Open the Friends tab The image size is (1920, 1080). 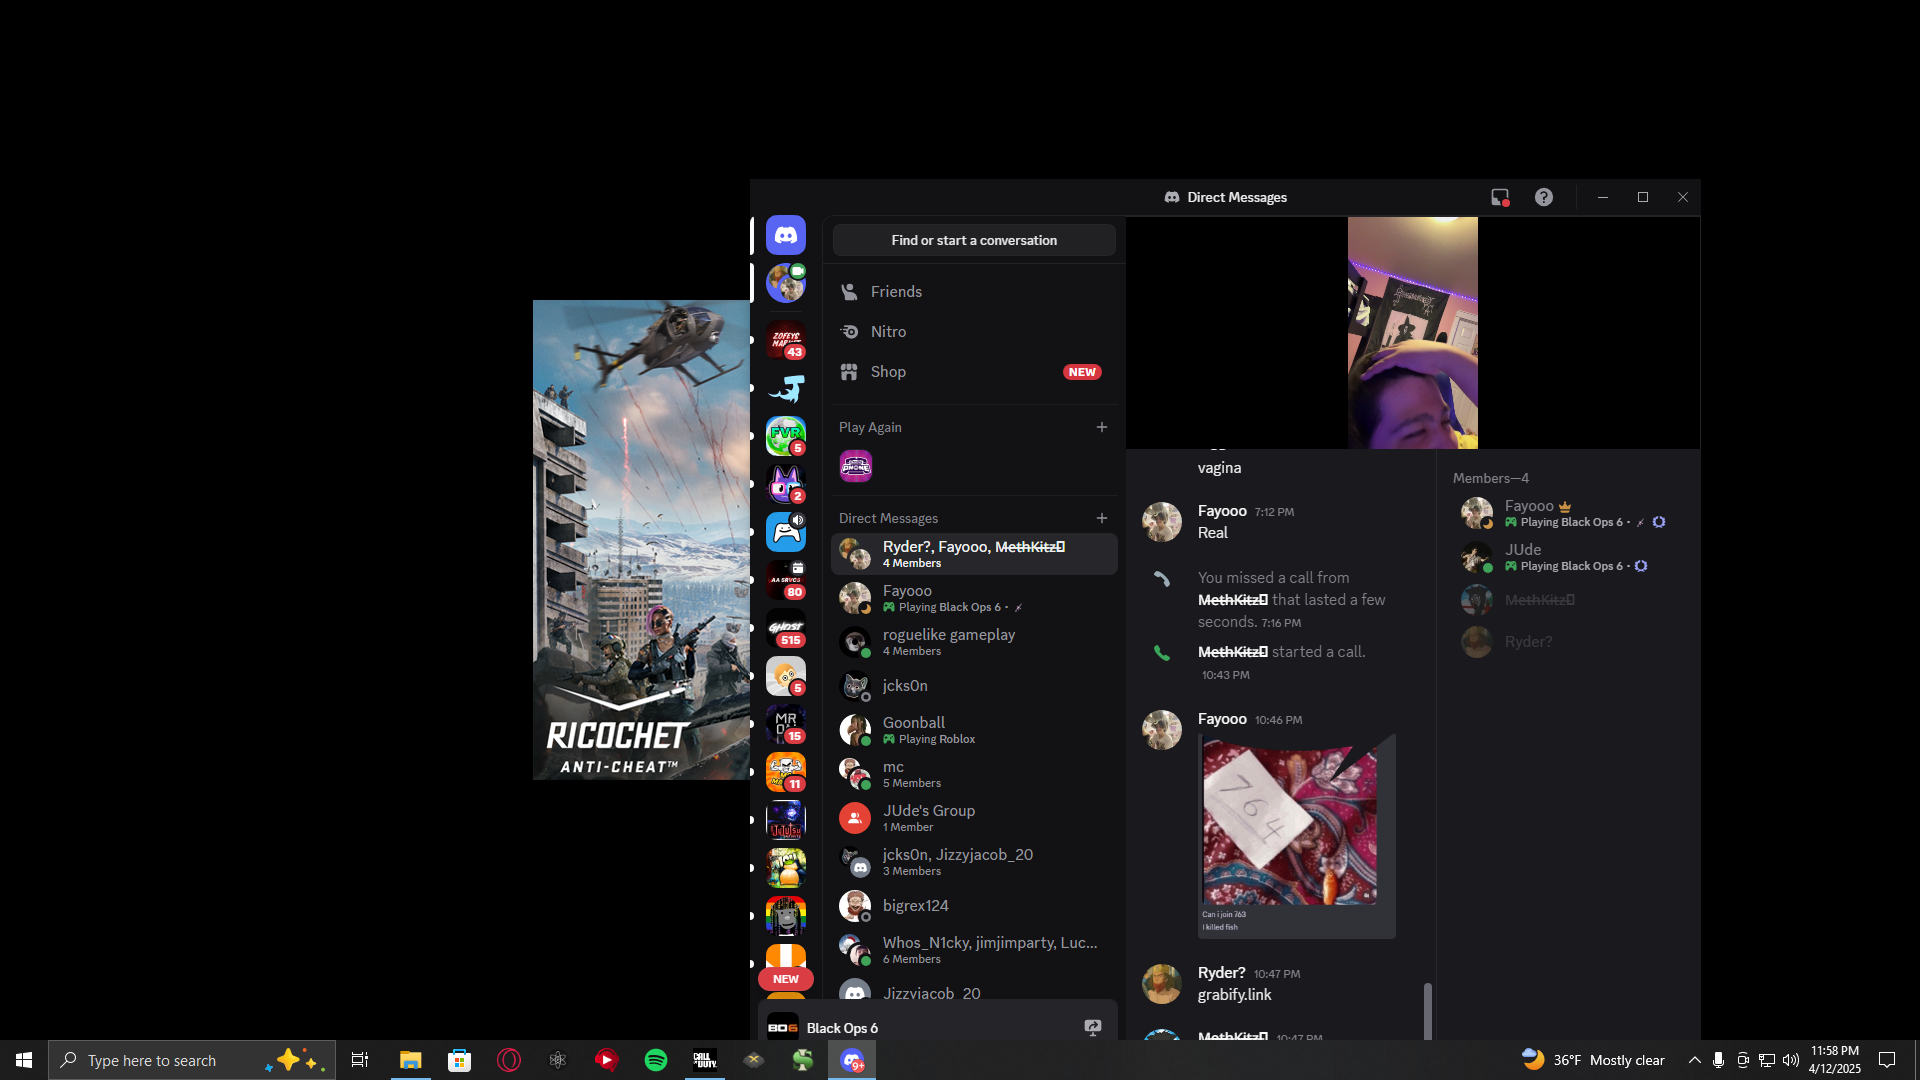point(974,292)
